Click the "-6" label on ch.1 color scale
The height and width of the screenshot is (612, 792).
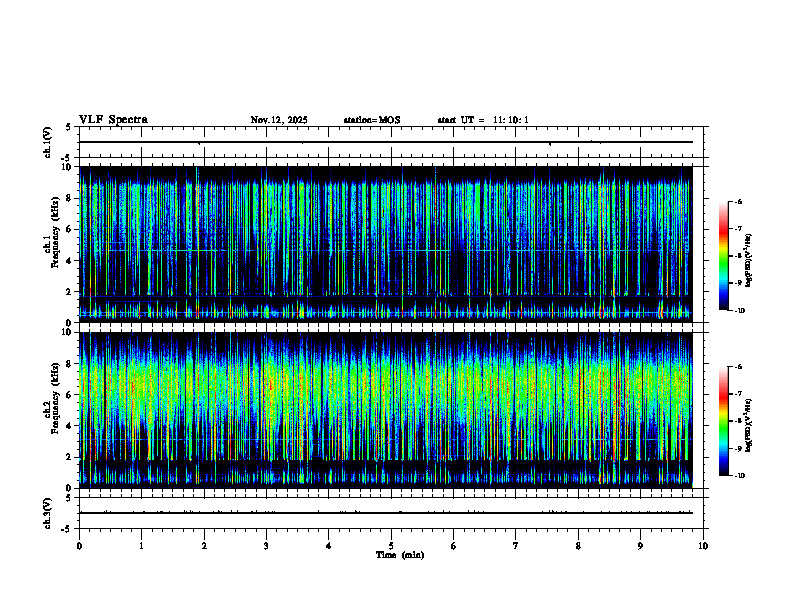737,201
